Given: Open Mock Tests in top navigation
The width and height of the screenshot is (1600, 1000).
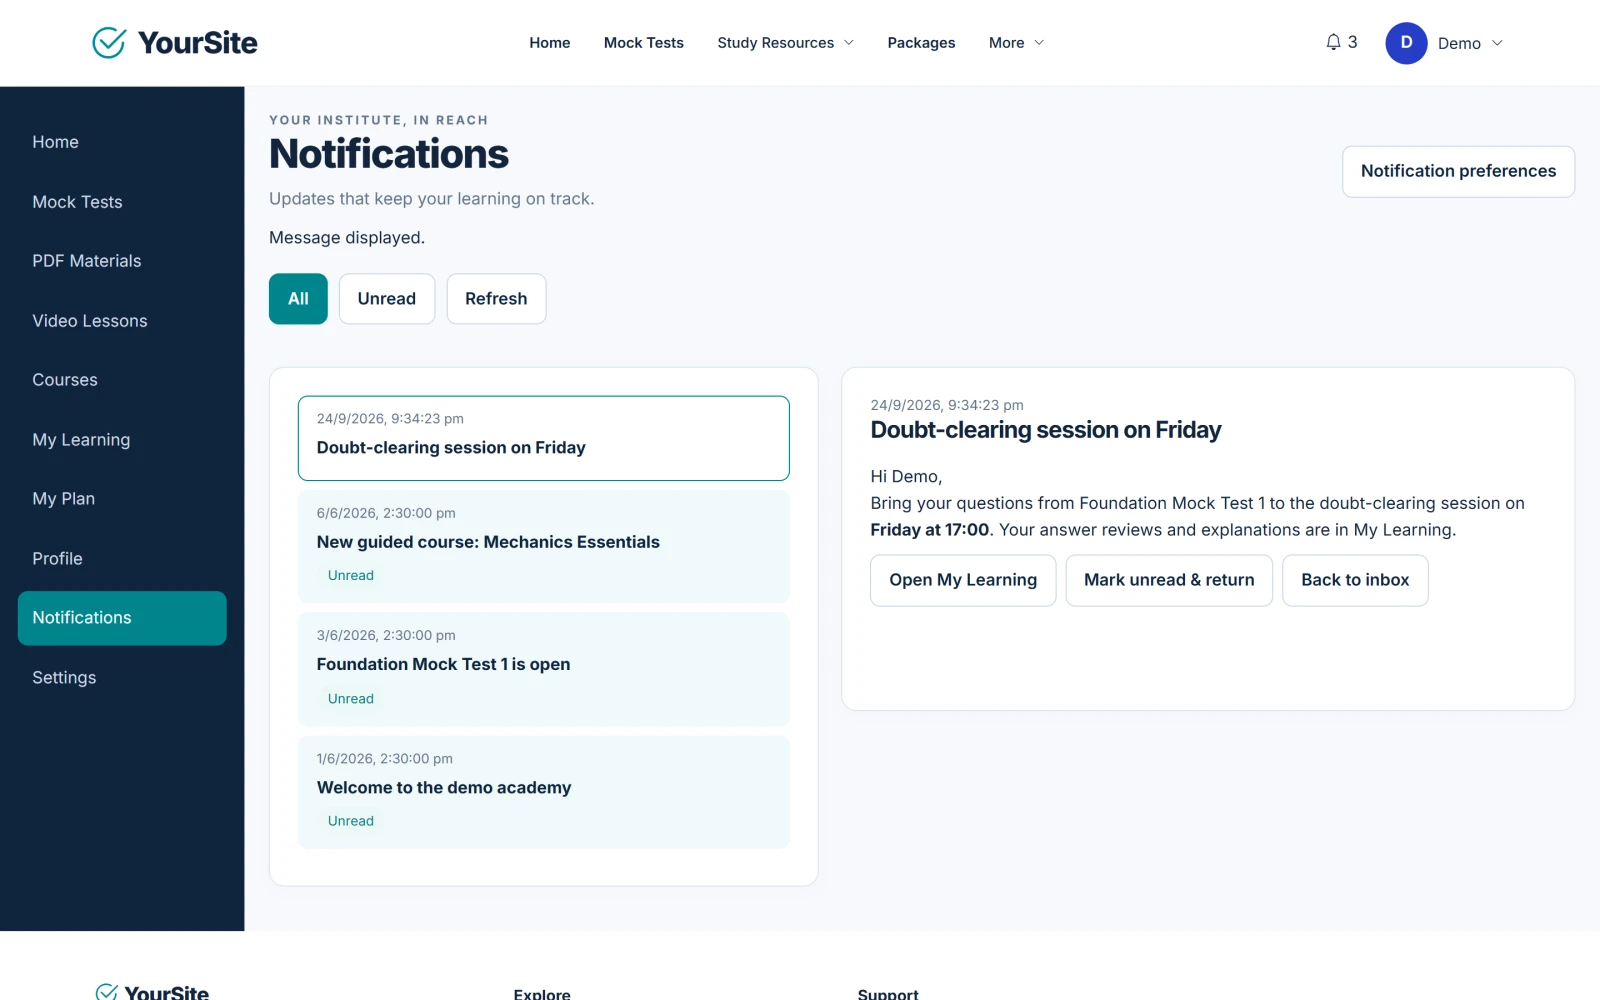Looking at the screenshot, I should [644, 43].
